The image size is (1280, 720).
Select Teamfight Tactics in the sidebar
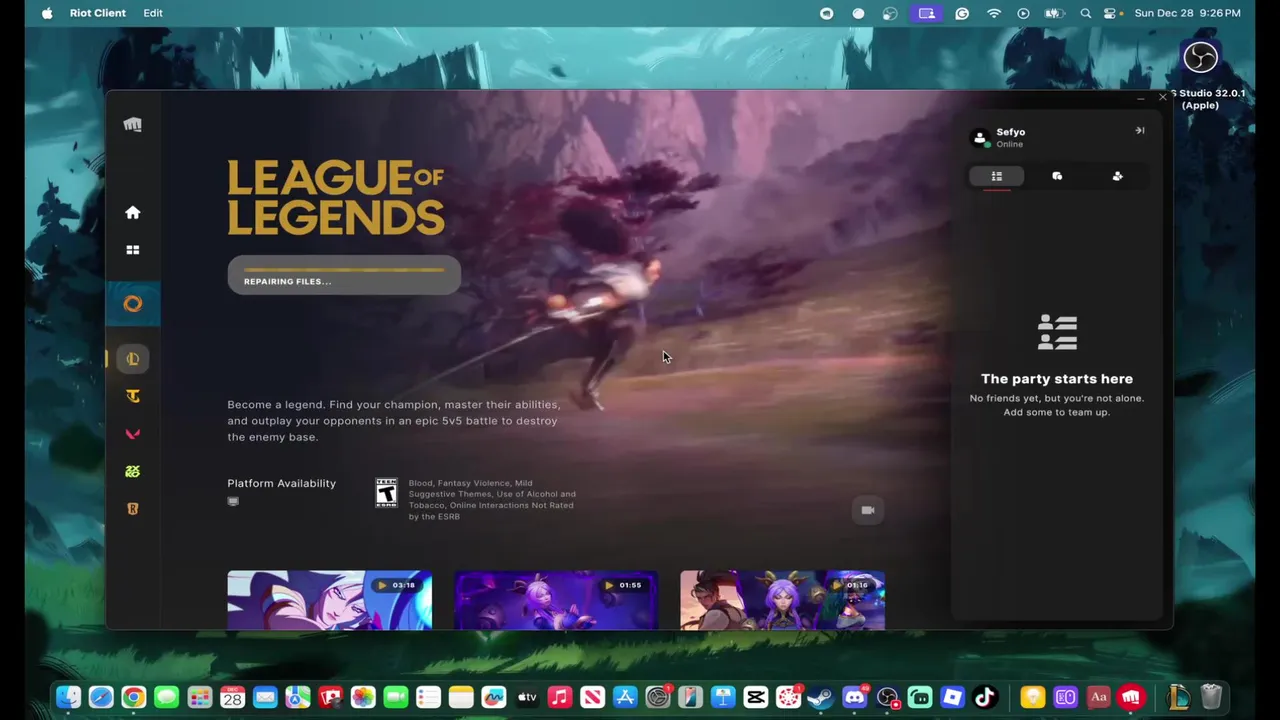pyautogui.click(x=132, y=396)
